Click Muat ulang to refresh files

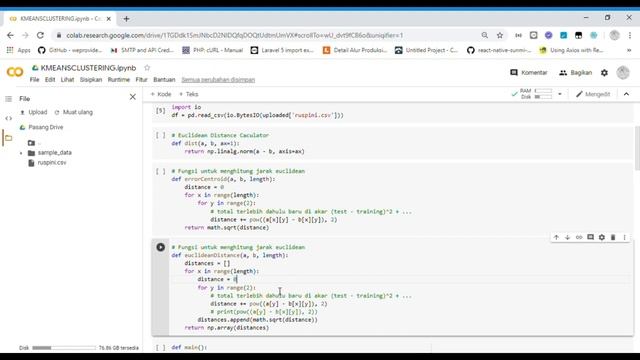click(x=73, y=112)
